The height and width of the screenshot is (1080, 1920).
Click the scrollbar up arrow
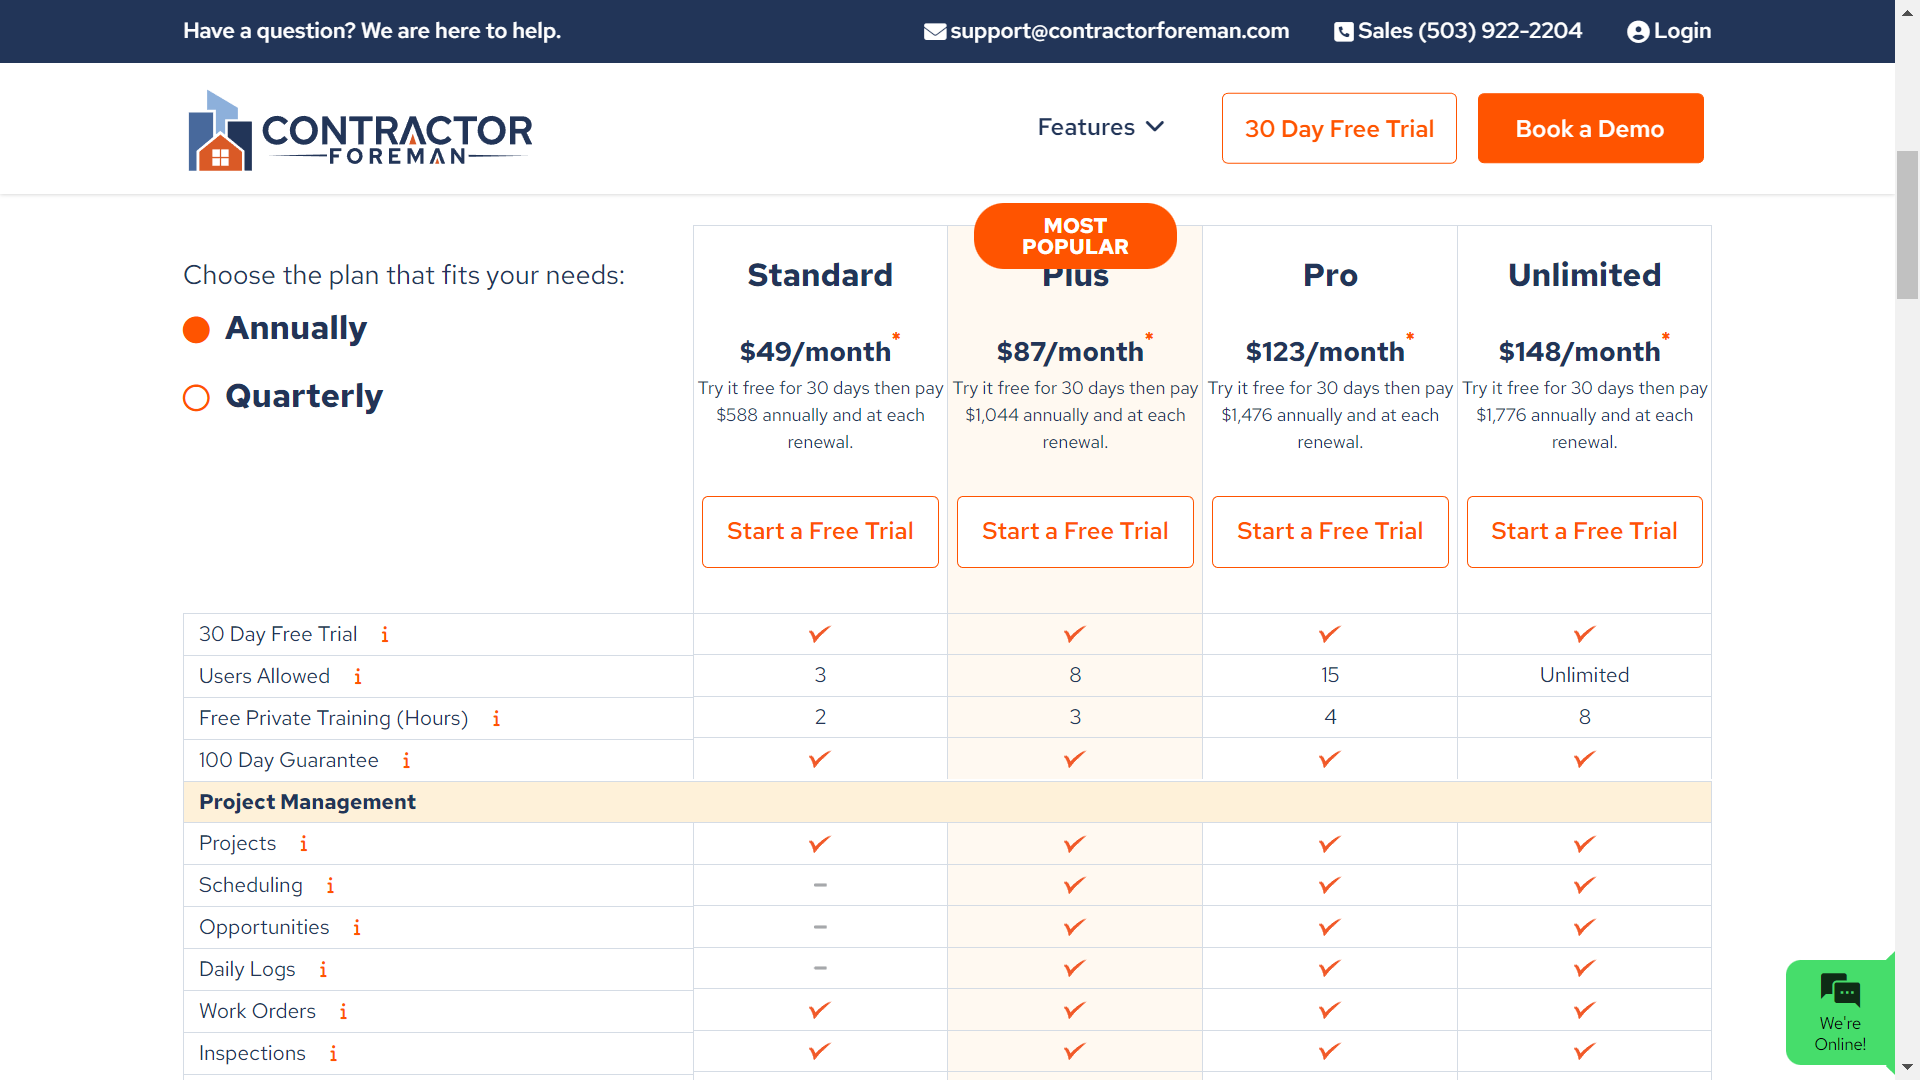pyautogui.click(x=1908, y=13)
